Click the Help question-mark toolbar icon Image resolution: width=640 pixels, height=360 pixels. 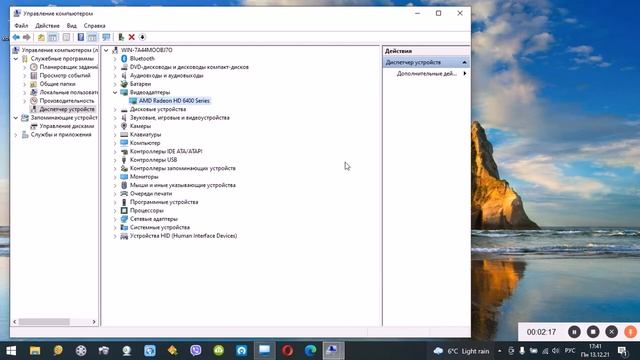click(81, 38)
